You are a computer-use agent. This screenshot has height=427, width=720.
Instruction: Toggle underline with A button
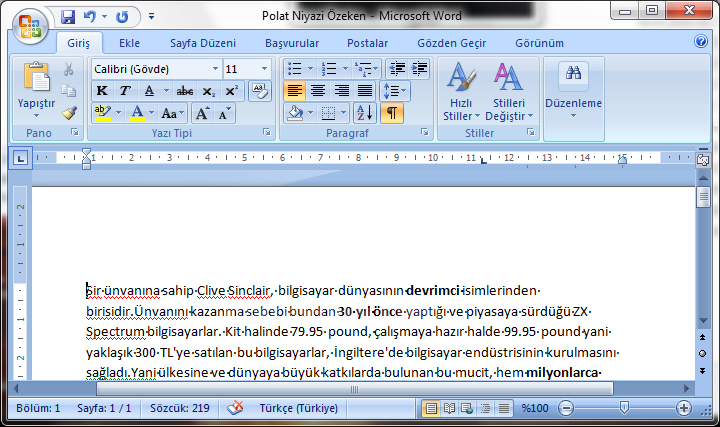149,91
